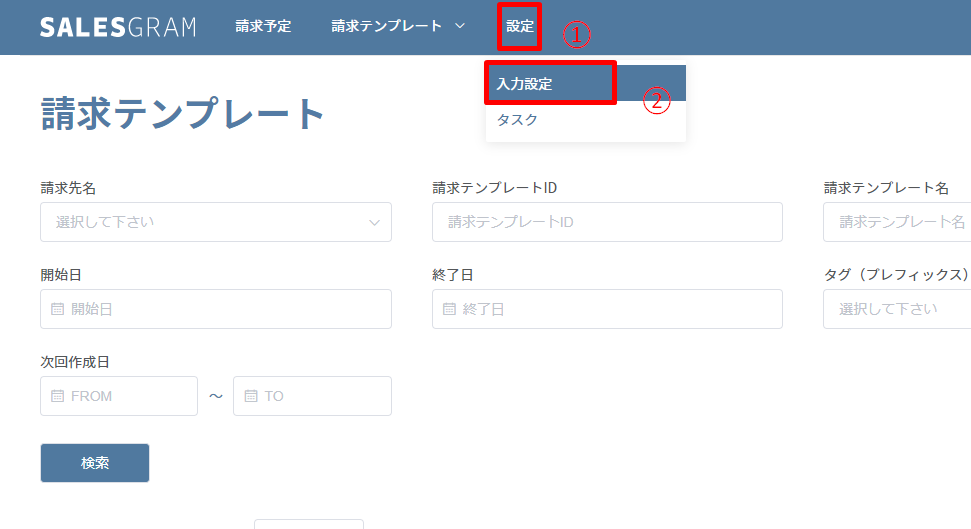Expand the 請求先名 dropdown arrow
971x529 pixels.
(374, 222)
